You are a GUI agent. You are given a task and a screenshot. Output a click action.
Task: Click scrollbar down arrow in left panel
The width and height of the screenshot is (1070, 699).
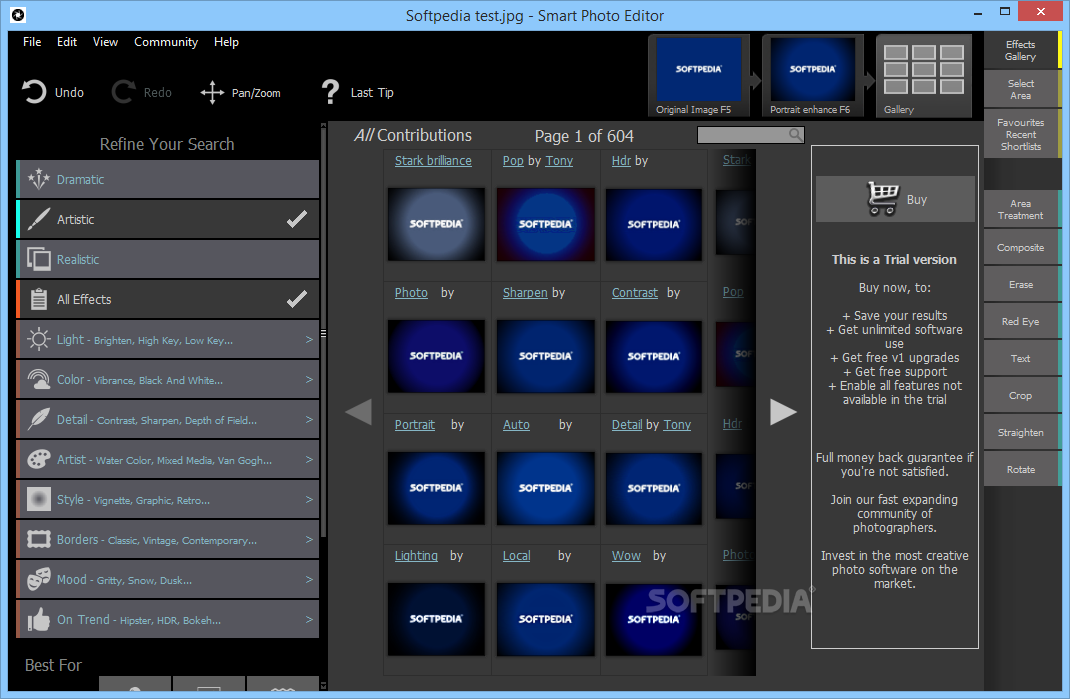tap(323, 685)
